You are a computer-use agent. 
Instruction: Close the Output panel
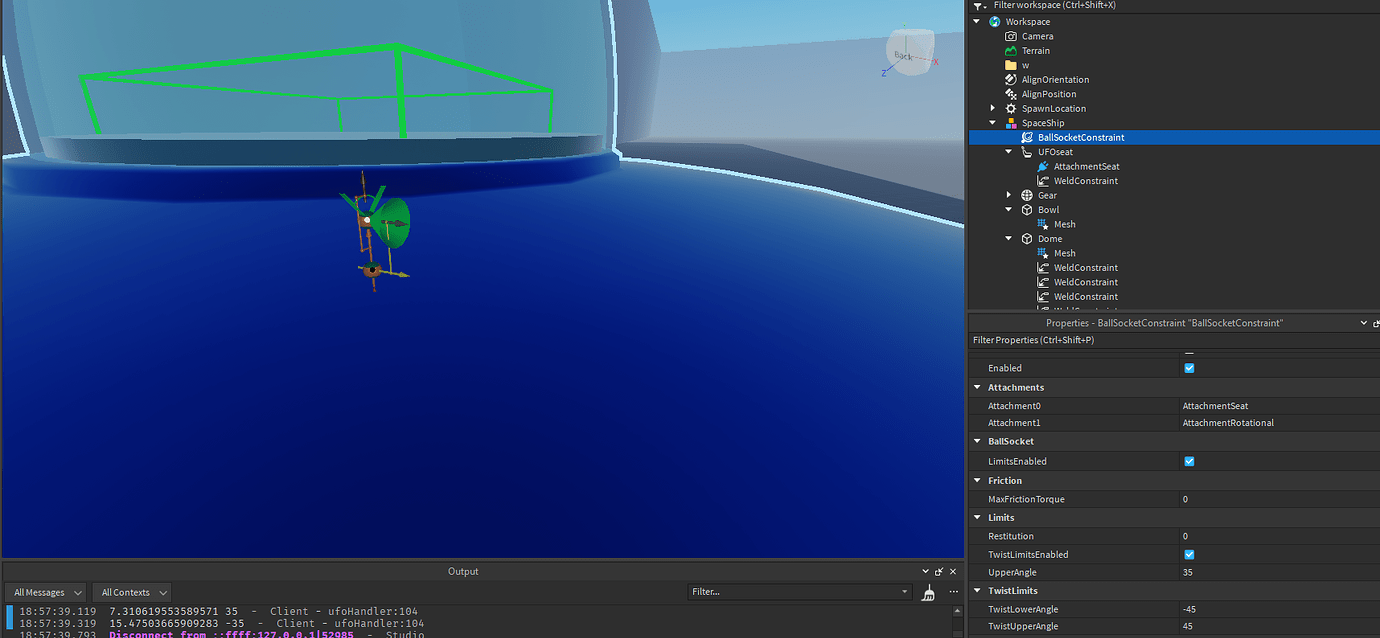tap(952, 572)
